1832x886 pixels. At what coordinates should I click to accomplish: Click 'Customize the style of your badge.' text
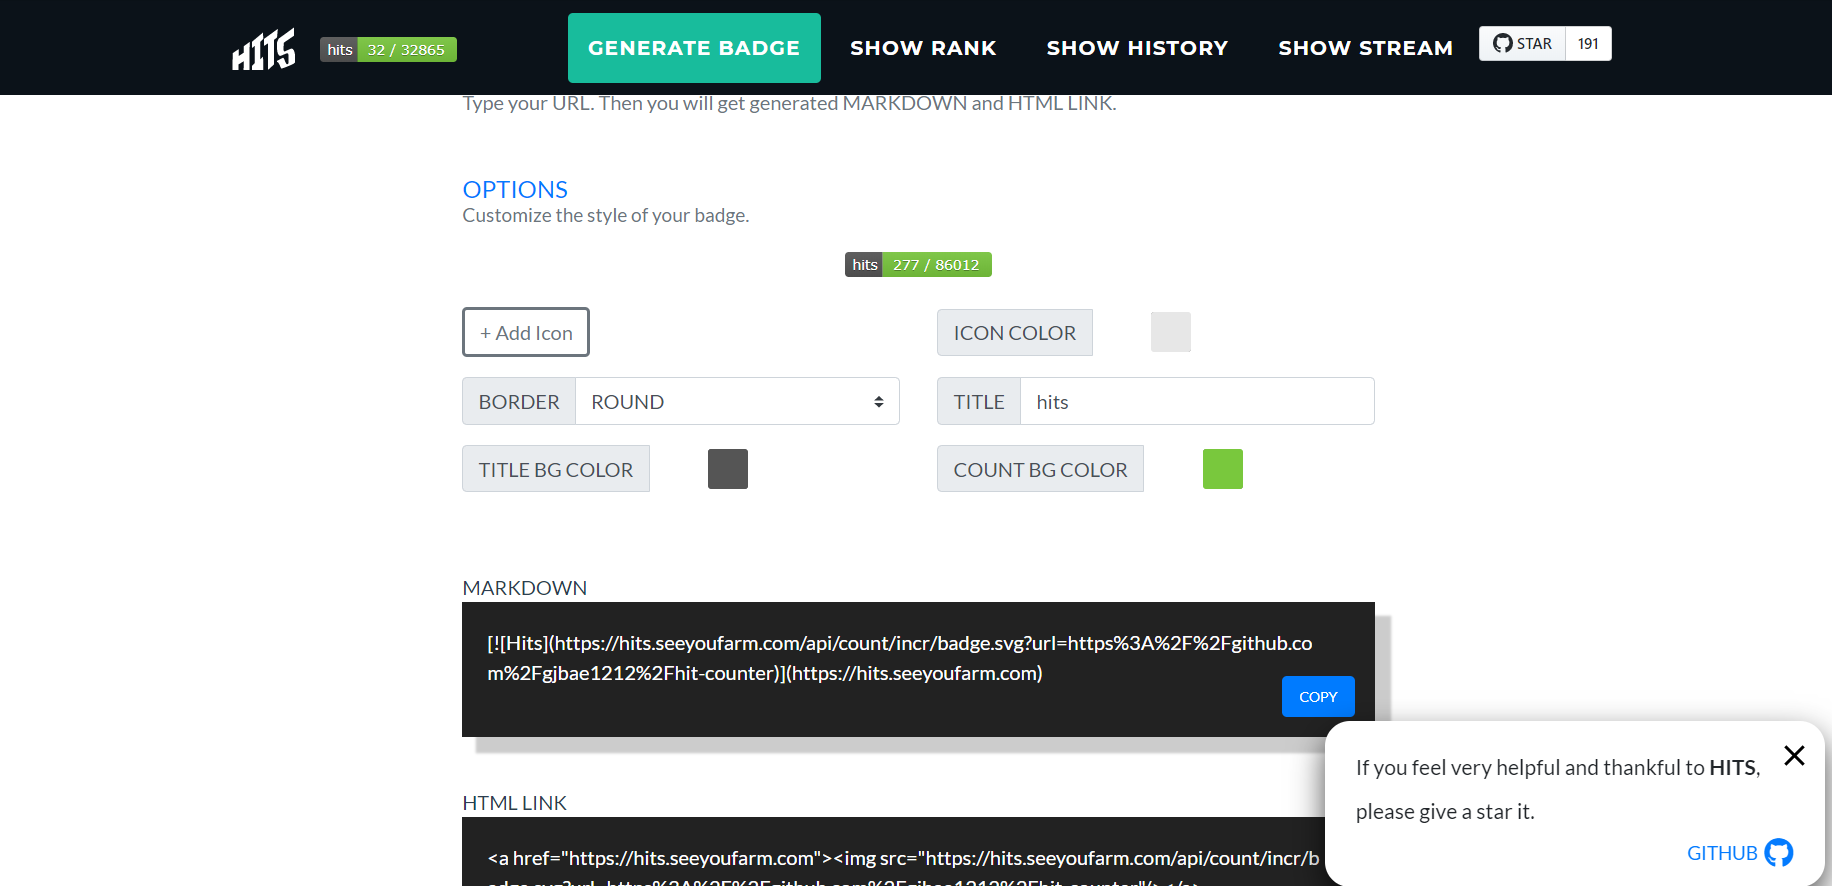(x=606, y=215)
